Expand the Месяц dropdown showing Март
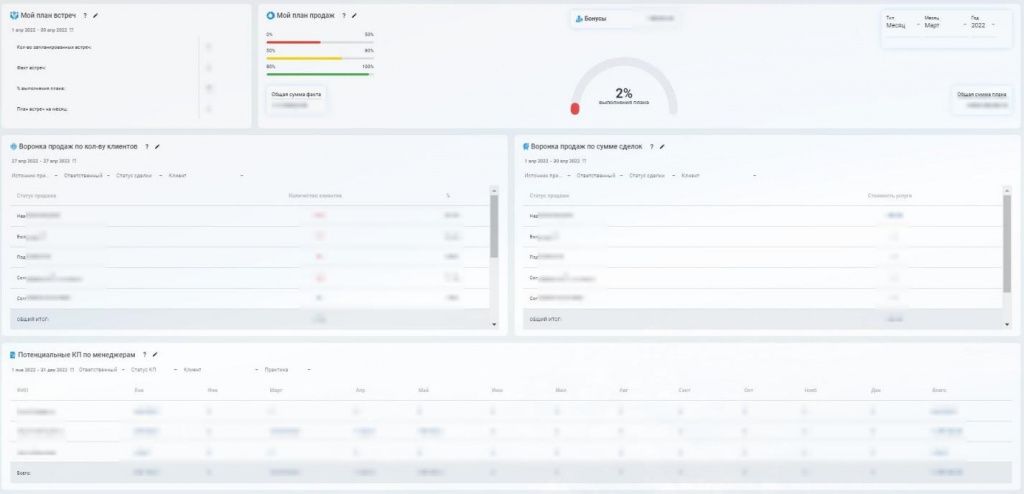 click(x=940, y=25)
